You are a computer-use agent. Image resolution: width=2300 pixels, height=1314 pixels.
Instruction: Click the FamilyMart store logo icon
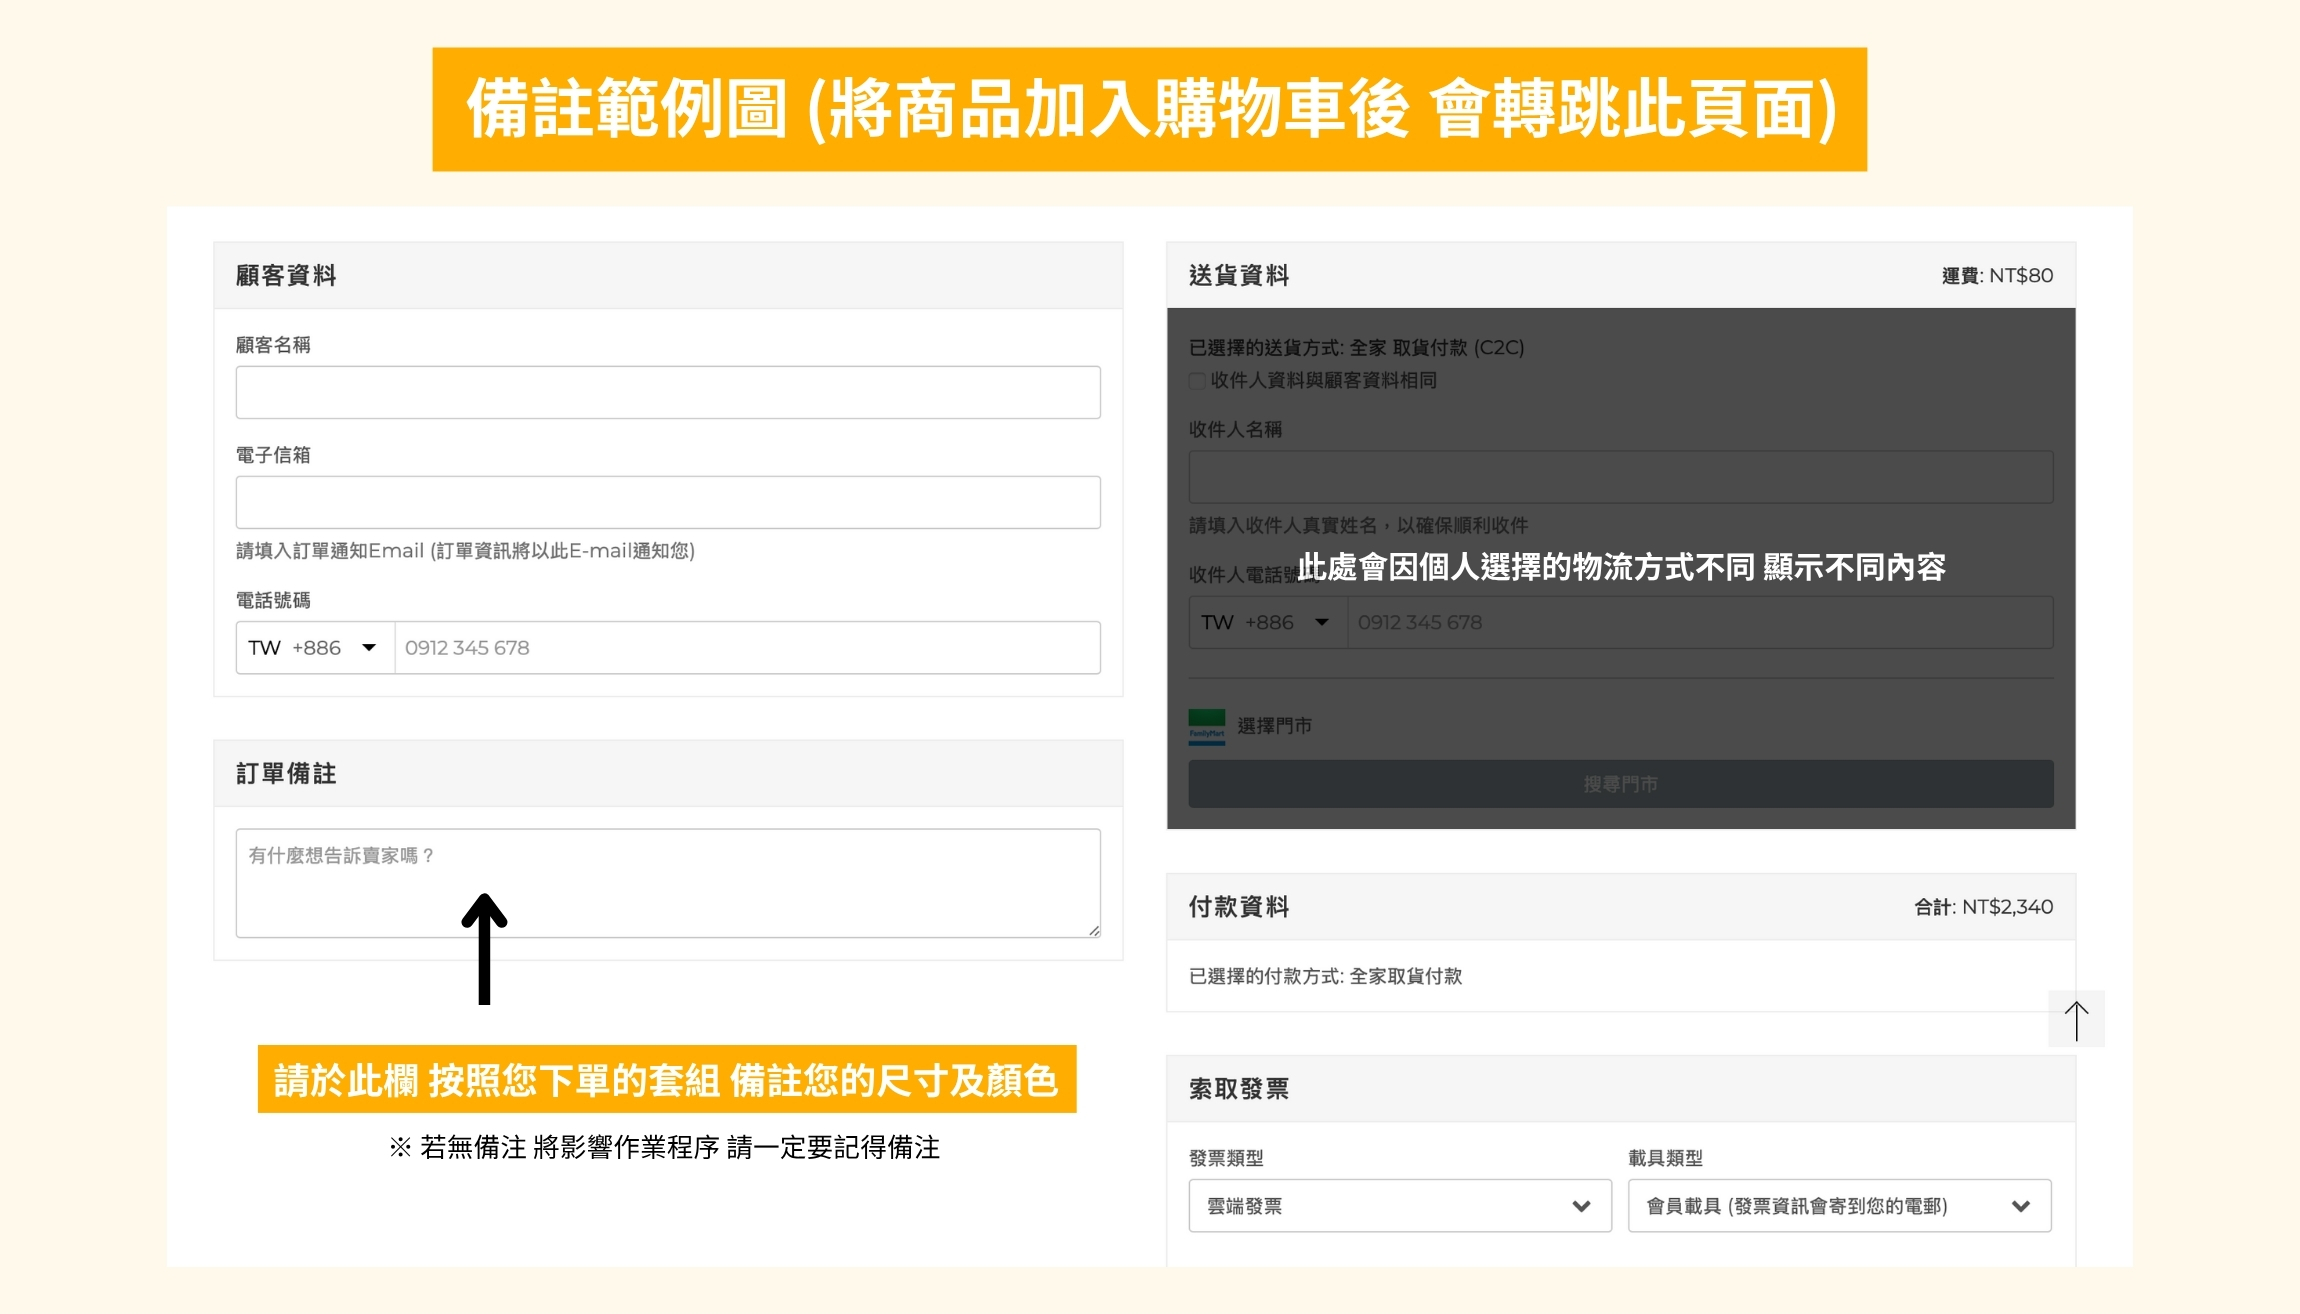(1206, 726)
